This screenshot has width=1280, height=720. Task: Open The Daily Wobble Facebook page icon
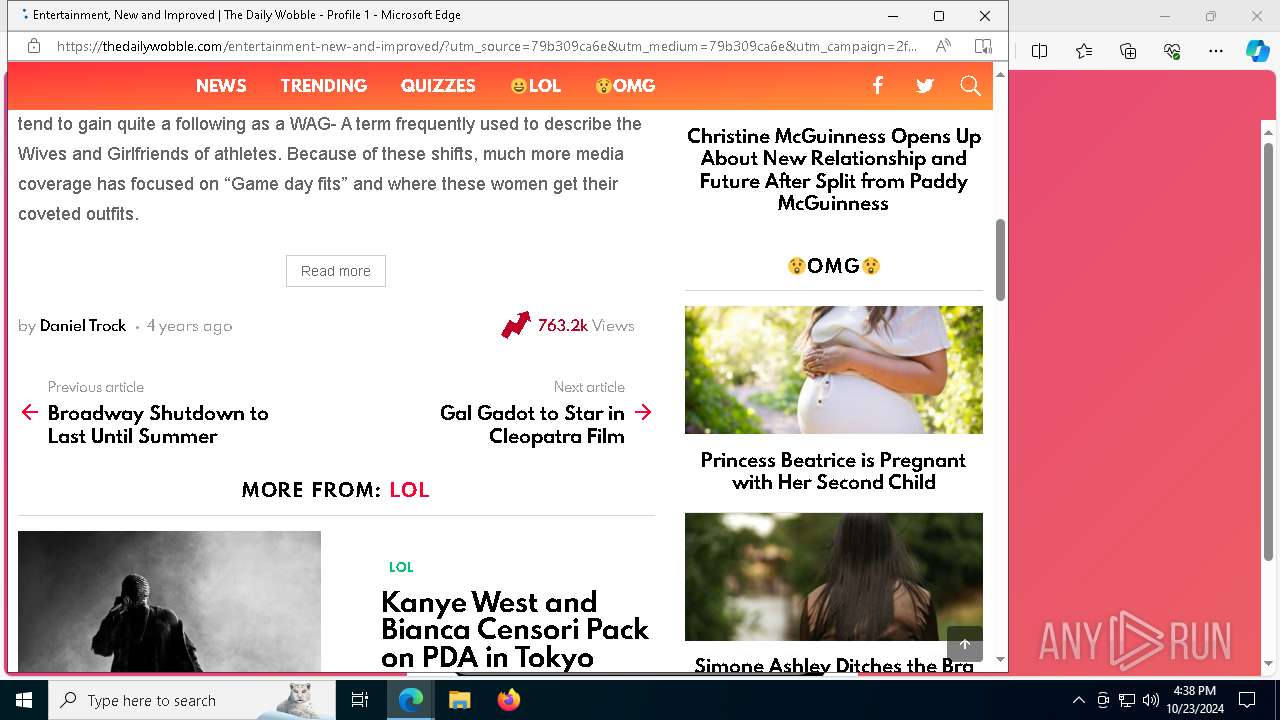pos(877,86)
